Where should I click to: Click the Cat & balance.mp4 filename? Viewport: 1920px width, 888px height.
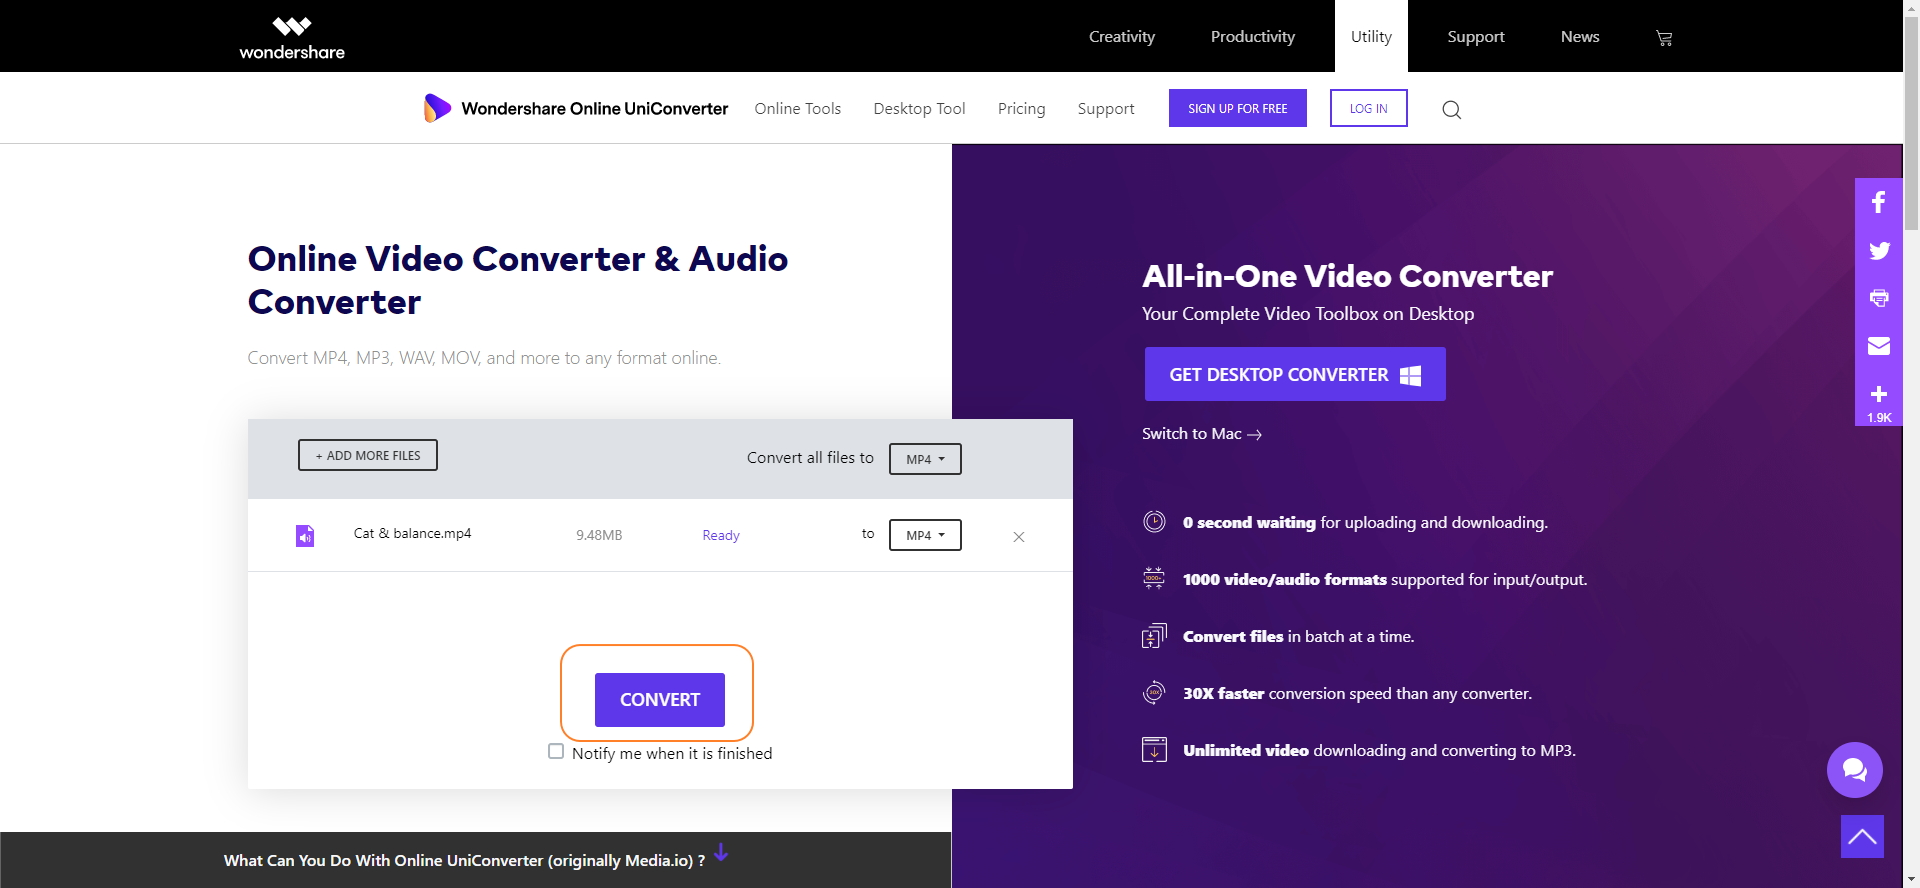click(412, 533)
